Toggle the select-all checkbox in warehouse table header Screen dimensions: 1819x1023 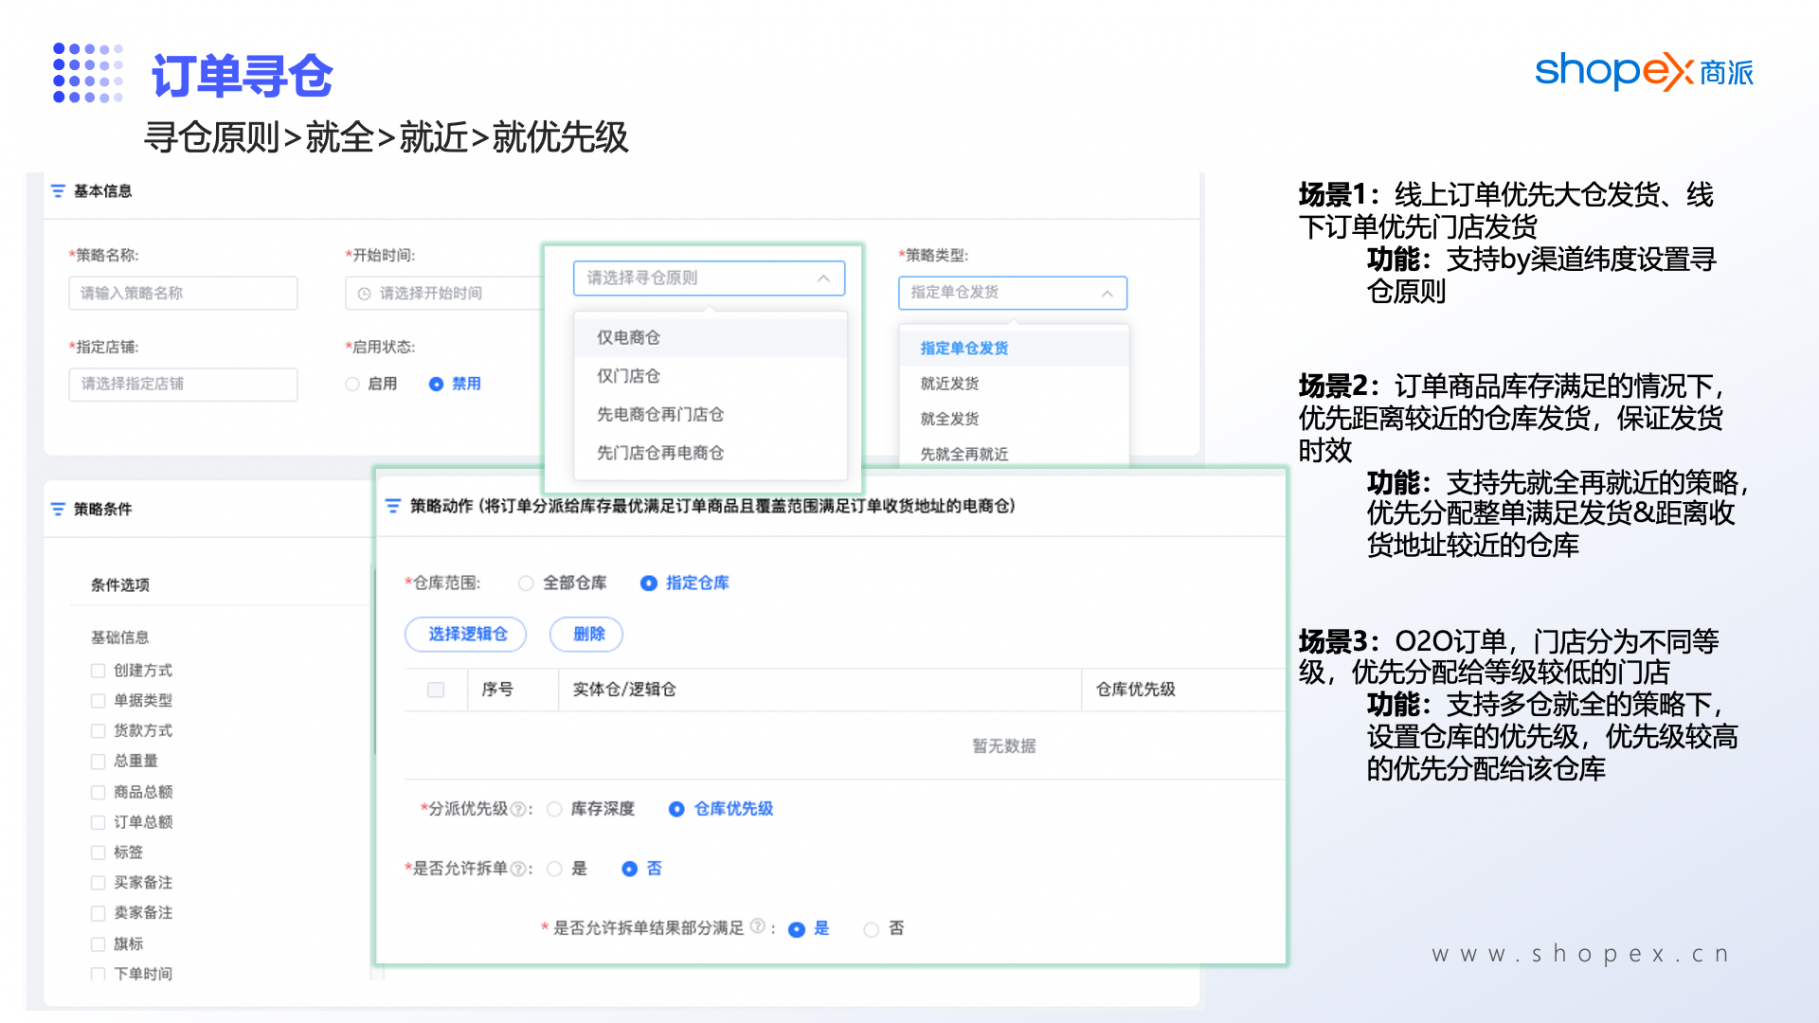[x=436, y=690]
